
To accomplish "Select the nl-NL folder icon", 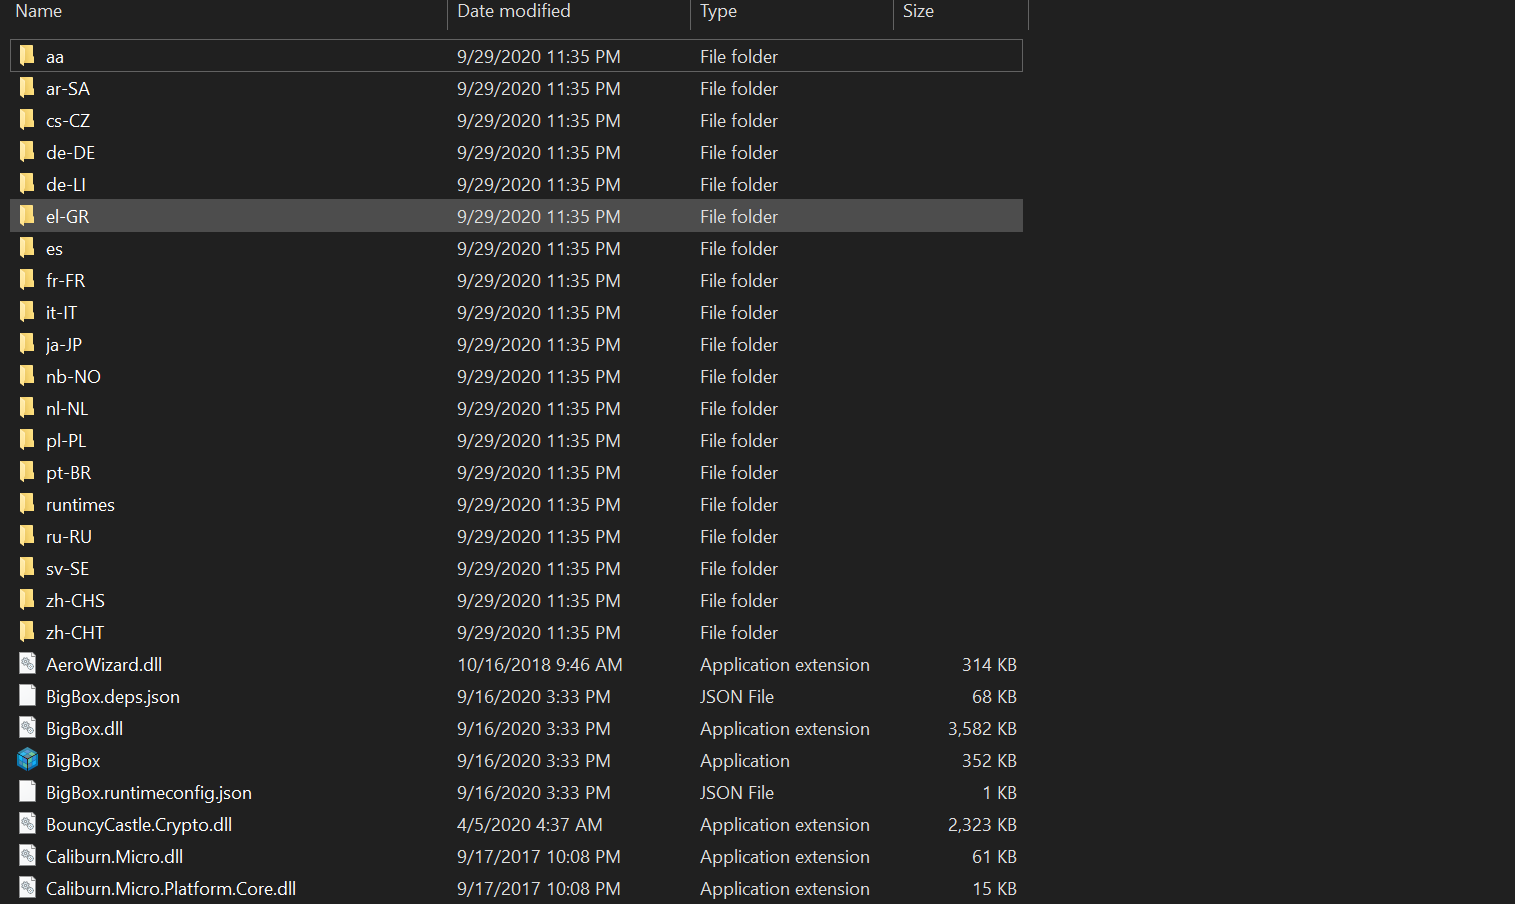I will tap(27, 408).
